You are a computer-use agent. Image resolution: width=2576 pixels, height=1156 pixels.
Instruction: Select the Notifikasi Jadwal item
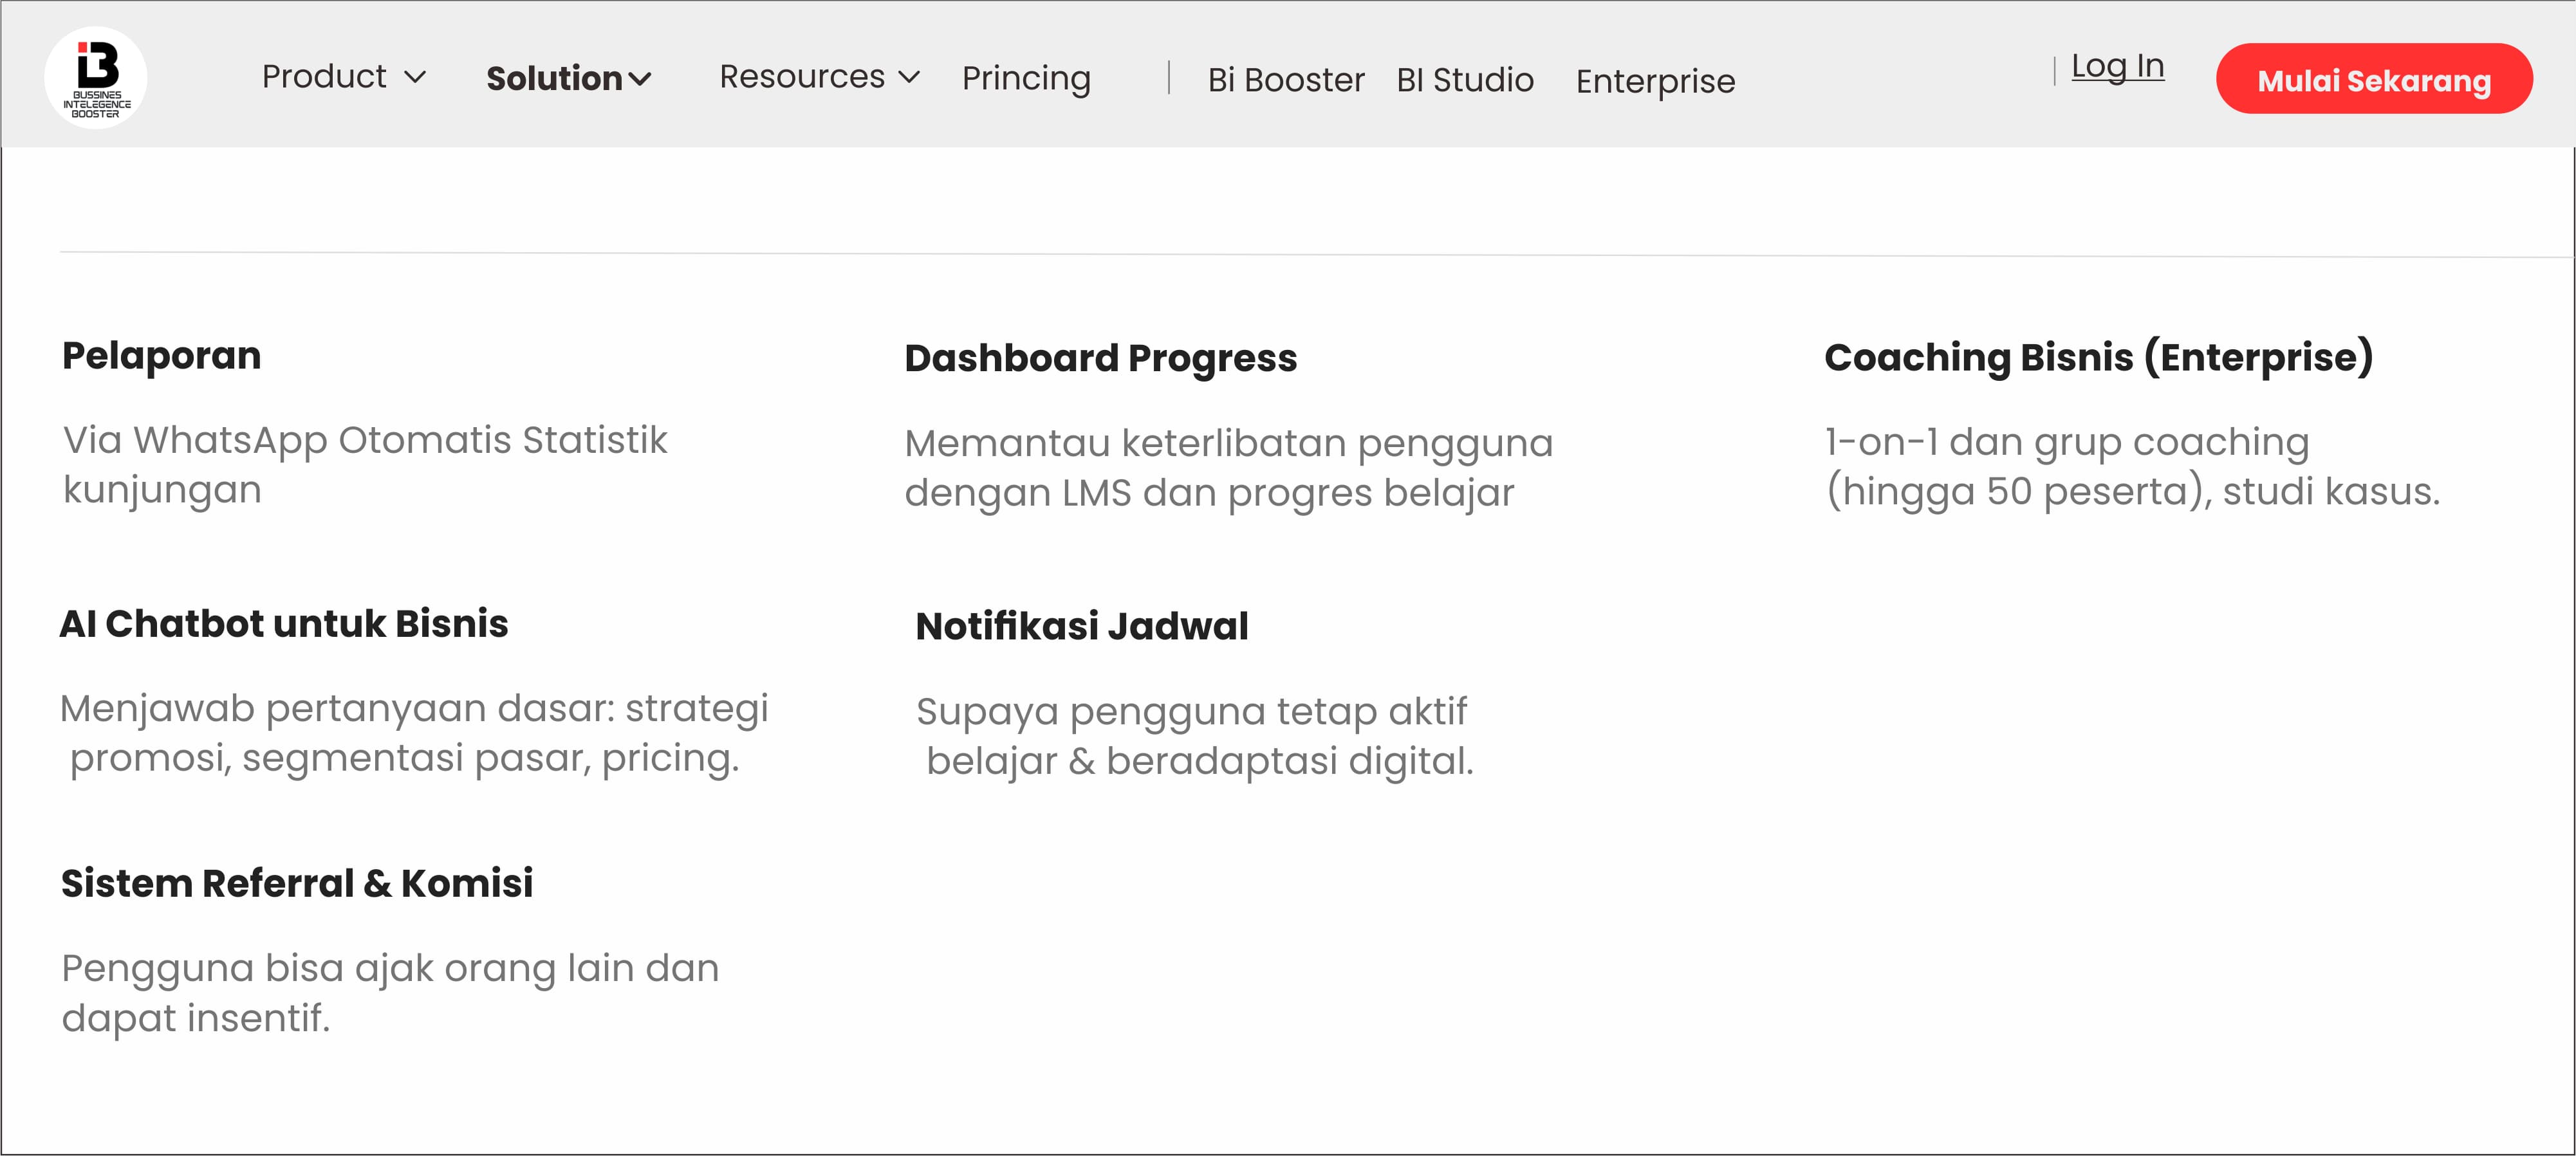1082,627
